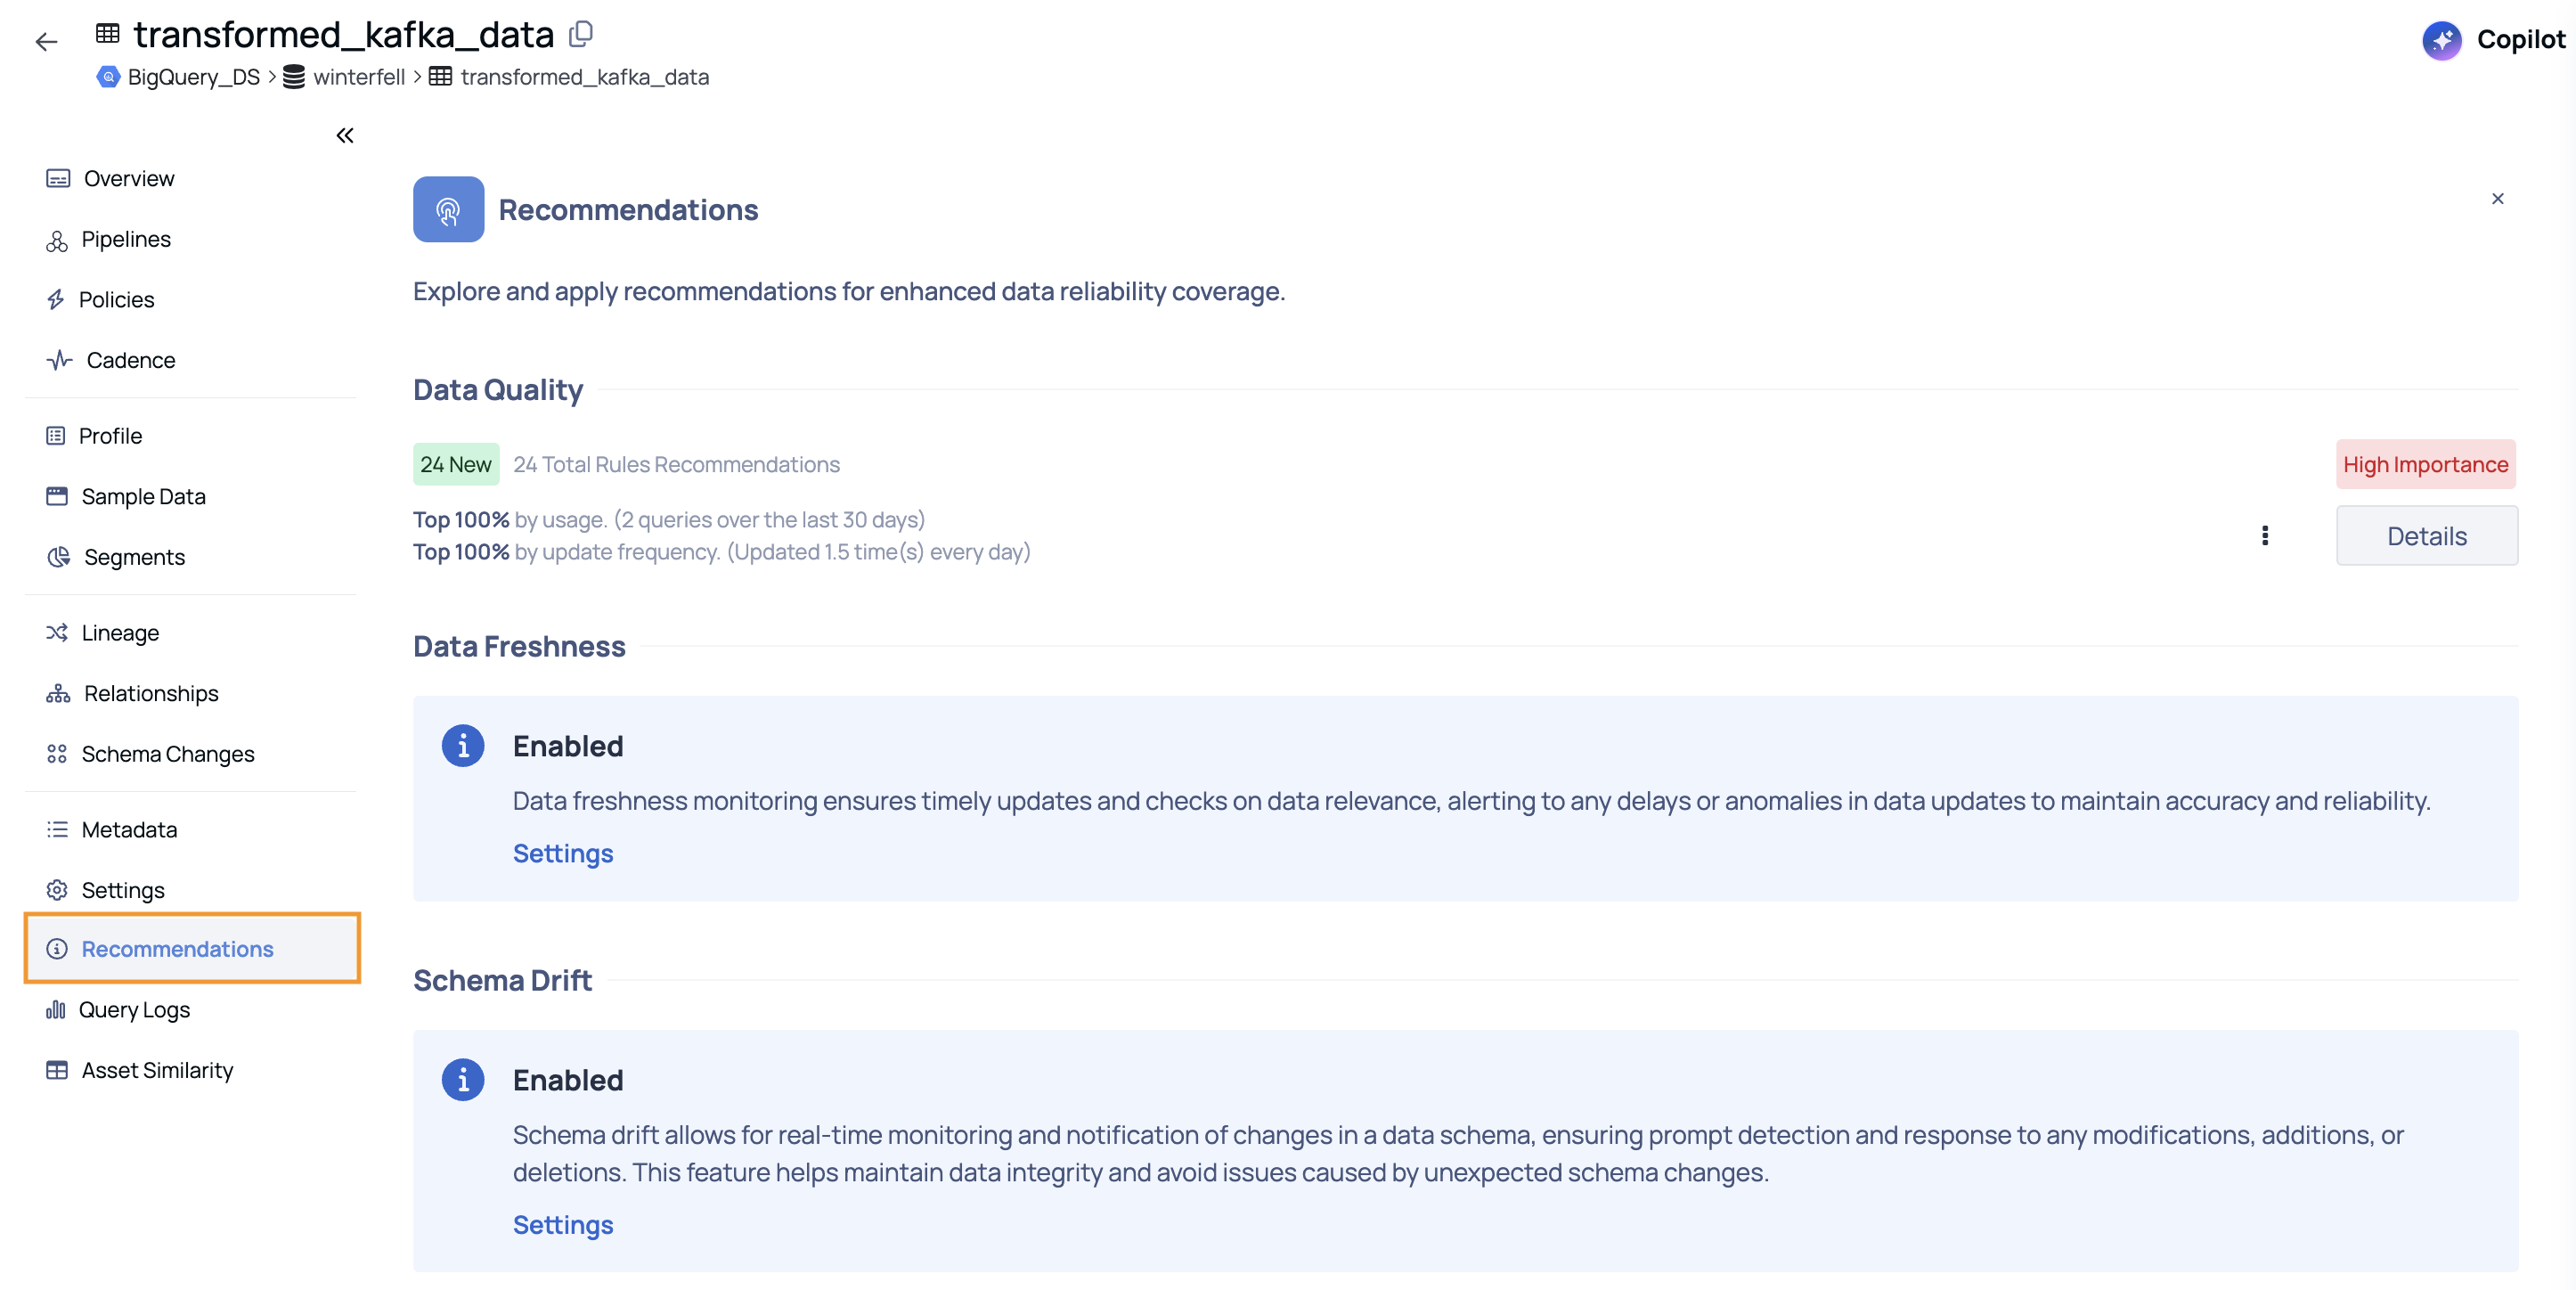Open the Cadence pulse icon item

tap(59, 360)
